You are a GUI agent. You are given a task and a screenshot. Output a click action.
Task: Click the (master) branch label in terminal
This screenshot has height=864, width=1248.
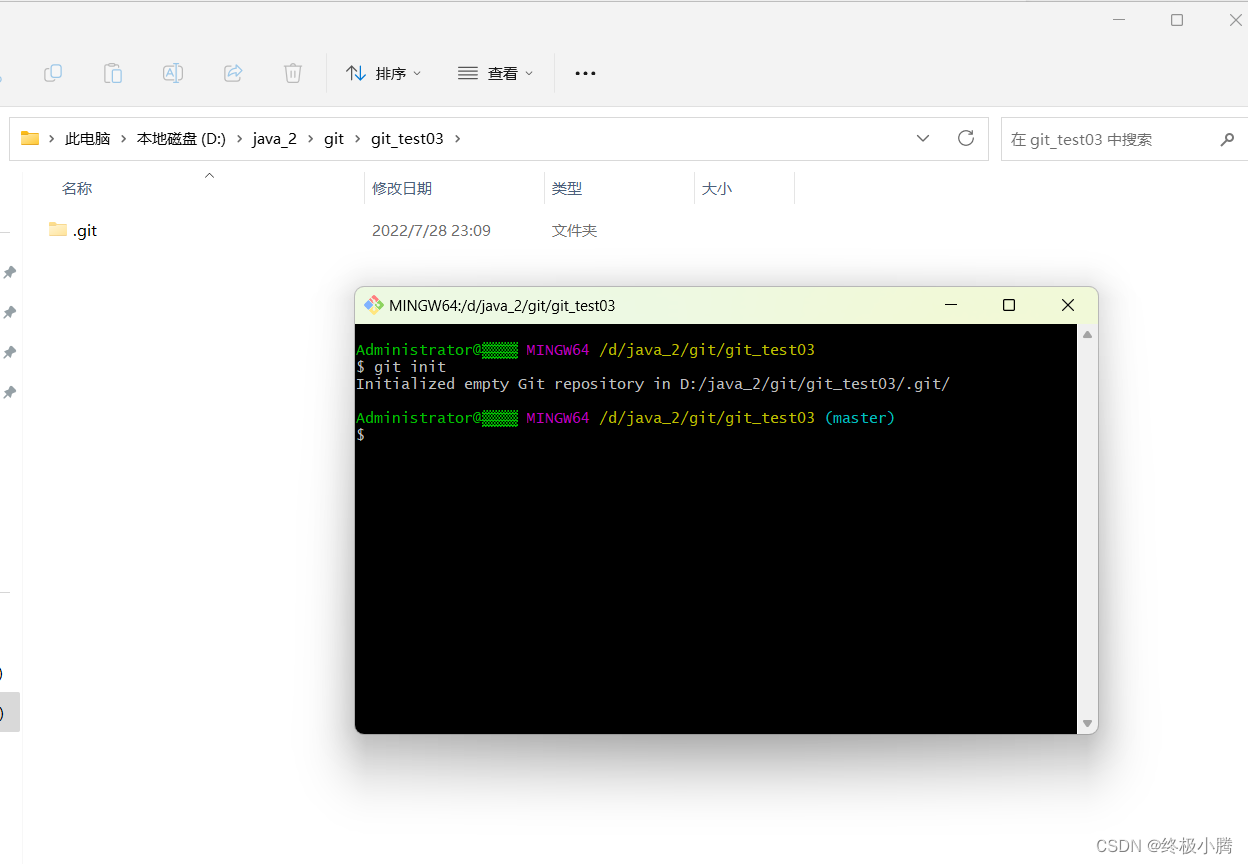pyautogui.click(x=860, y=418)
